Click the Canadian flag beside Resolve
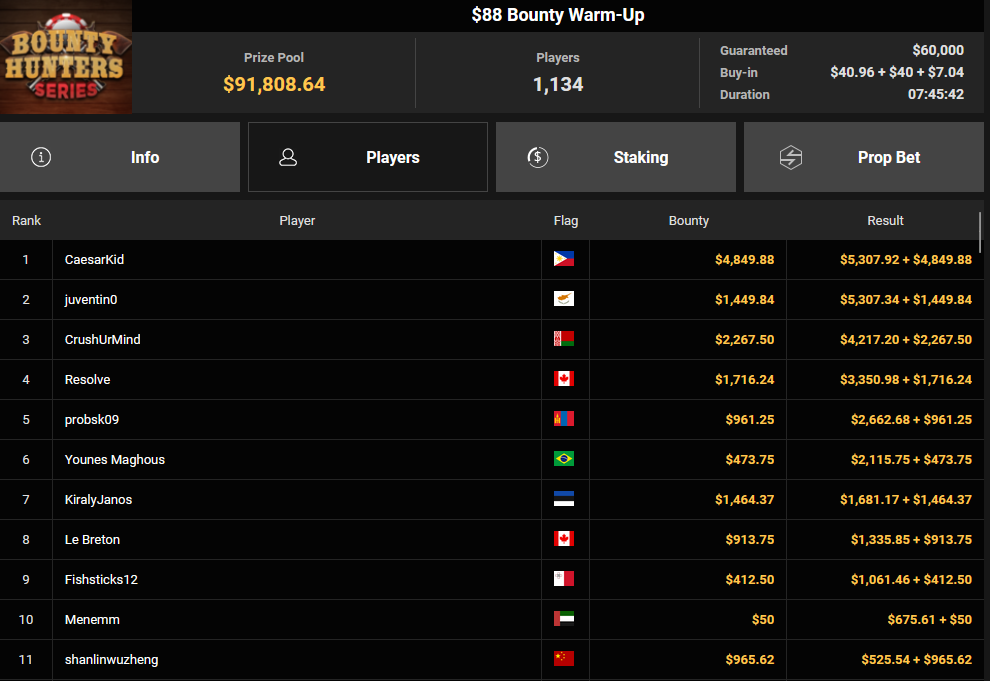Image resolution: width=990 pixels, height=681 pixels. 564,379
